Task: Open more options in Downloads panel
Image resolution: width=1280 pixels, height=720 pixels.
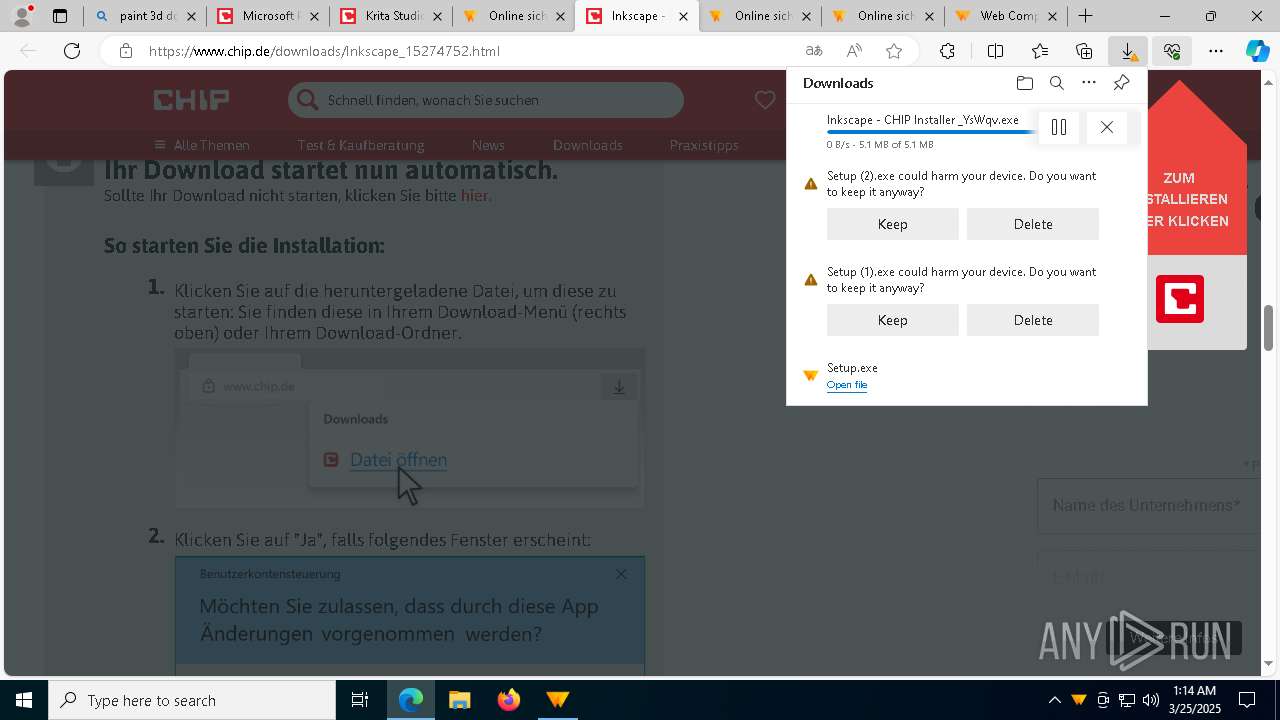Action: pyautogui.click(x=1089, y=83)
